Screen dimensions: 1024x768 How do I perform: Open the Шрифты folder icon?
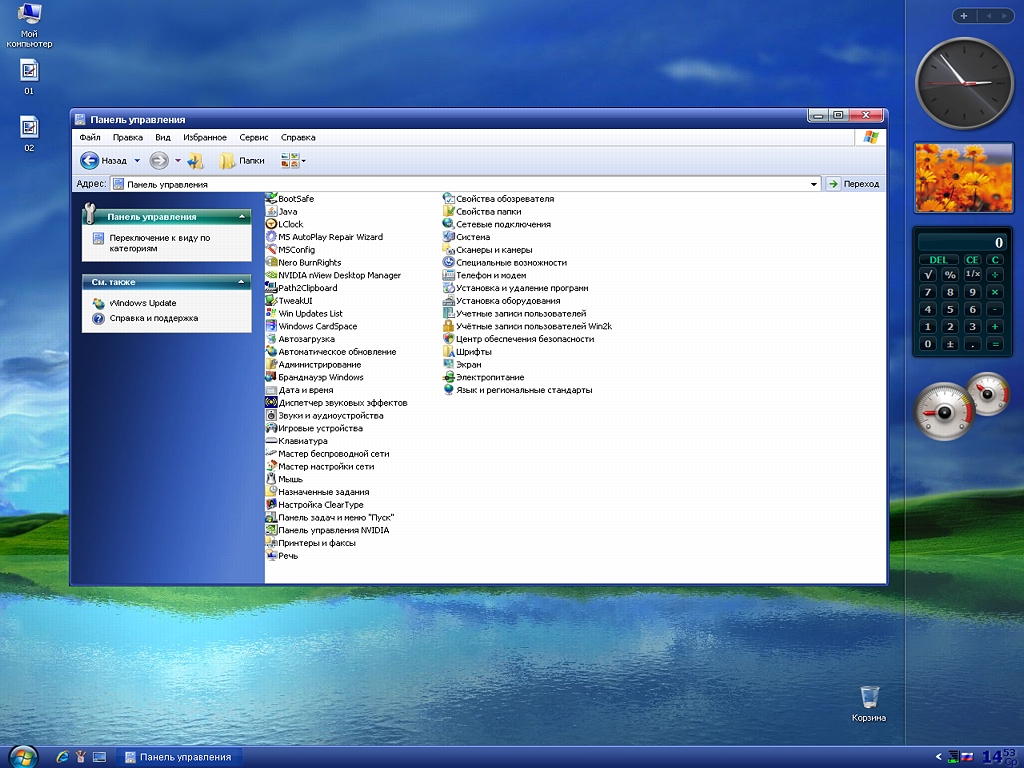click(449, 351)
